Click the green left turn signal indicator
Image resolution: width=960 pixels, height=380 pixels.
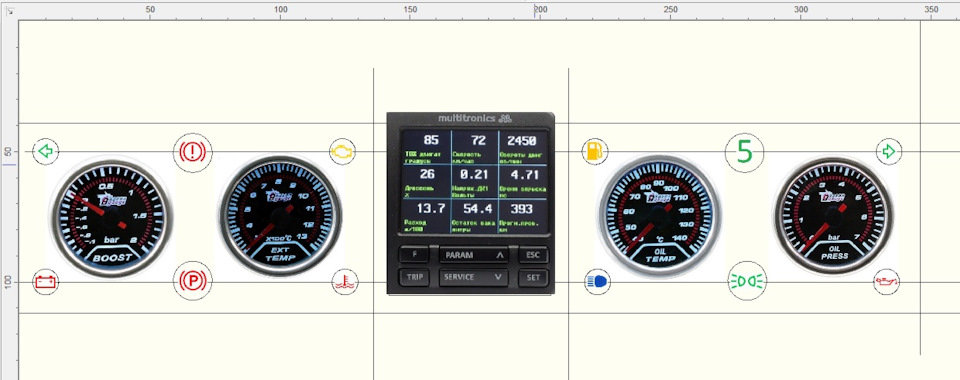click(46, 151)
